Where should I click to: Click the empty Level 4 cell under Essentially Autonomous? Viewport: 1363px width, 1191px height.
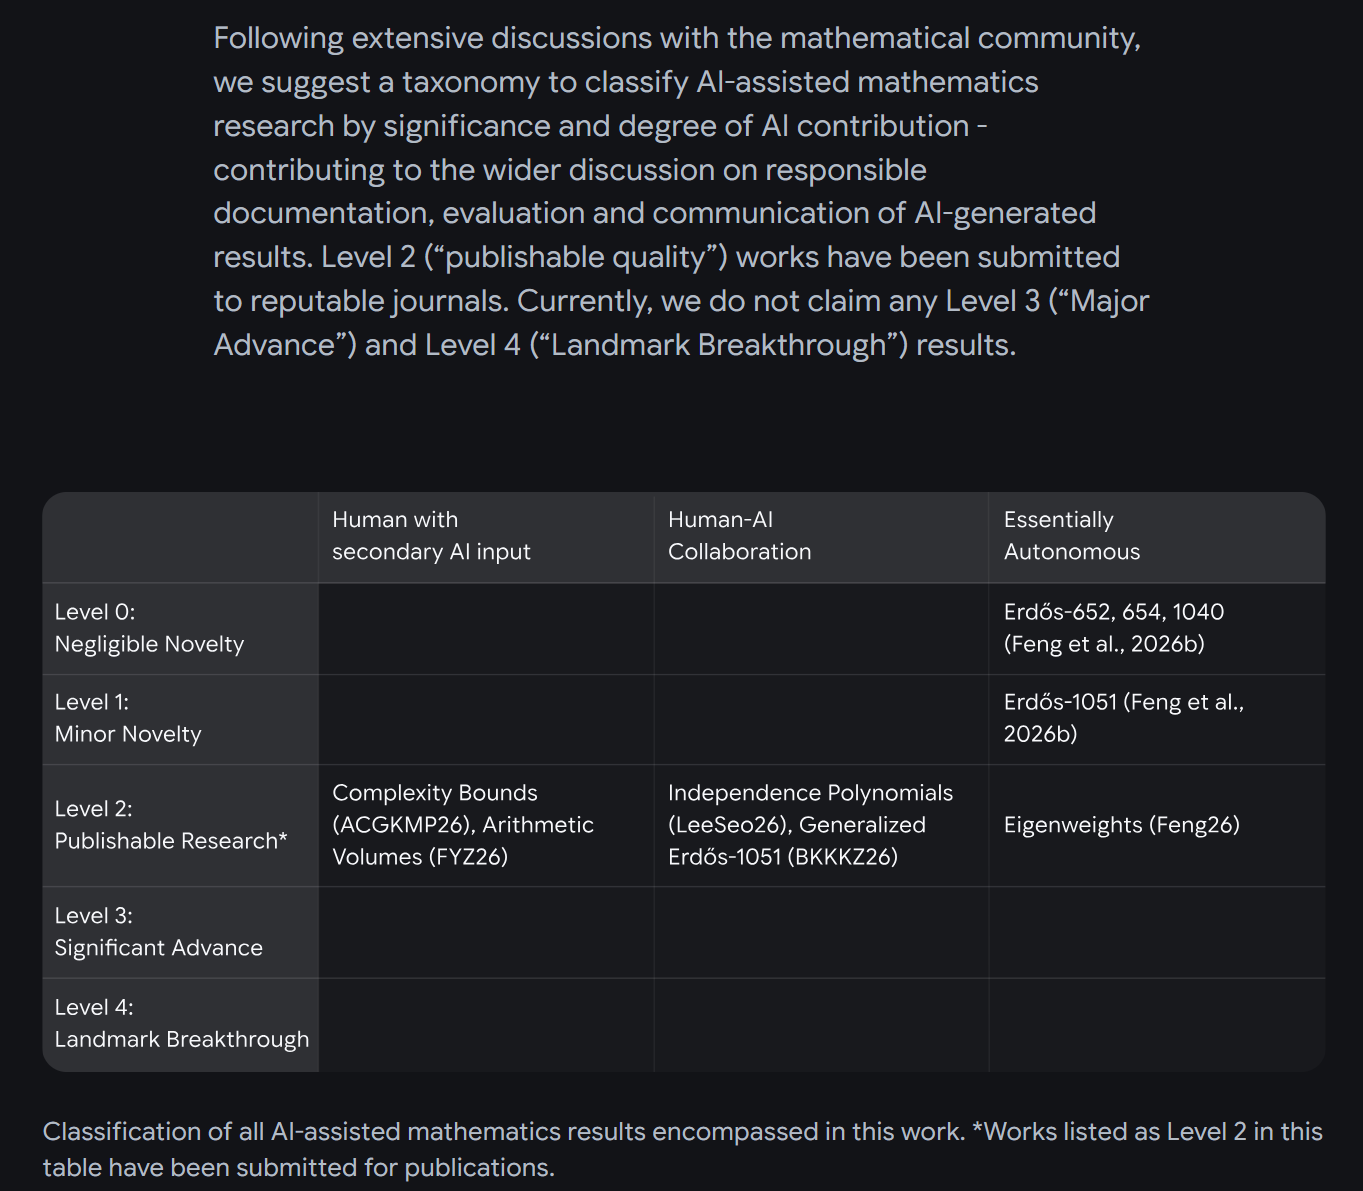point(1156,1024)
